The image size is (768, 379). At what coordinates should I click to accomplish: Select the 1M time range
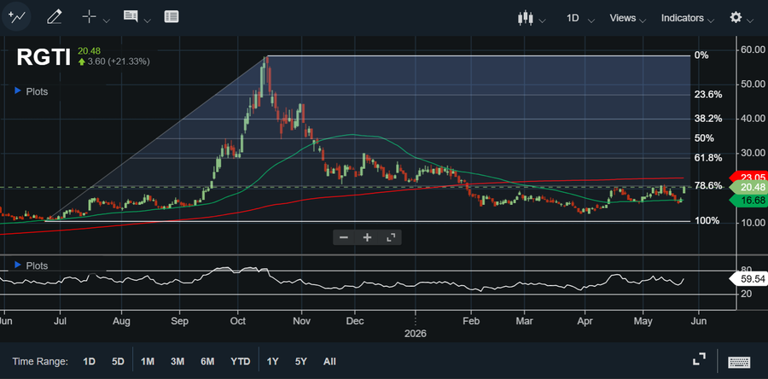147,362
